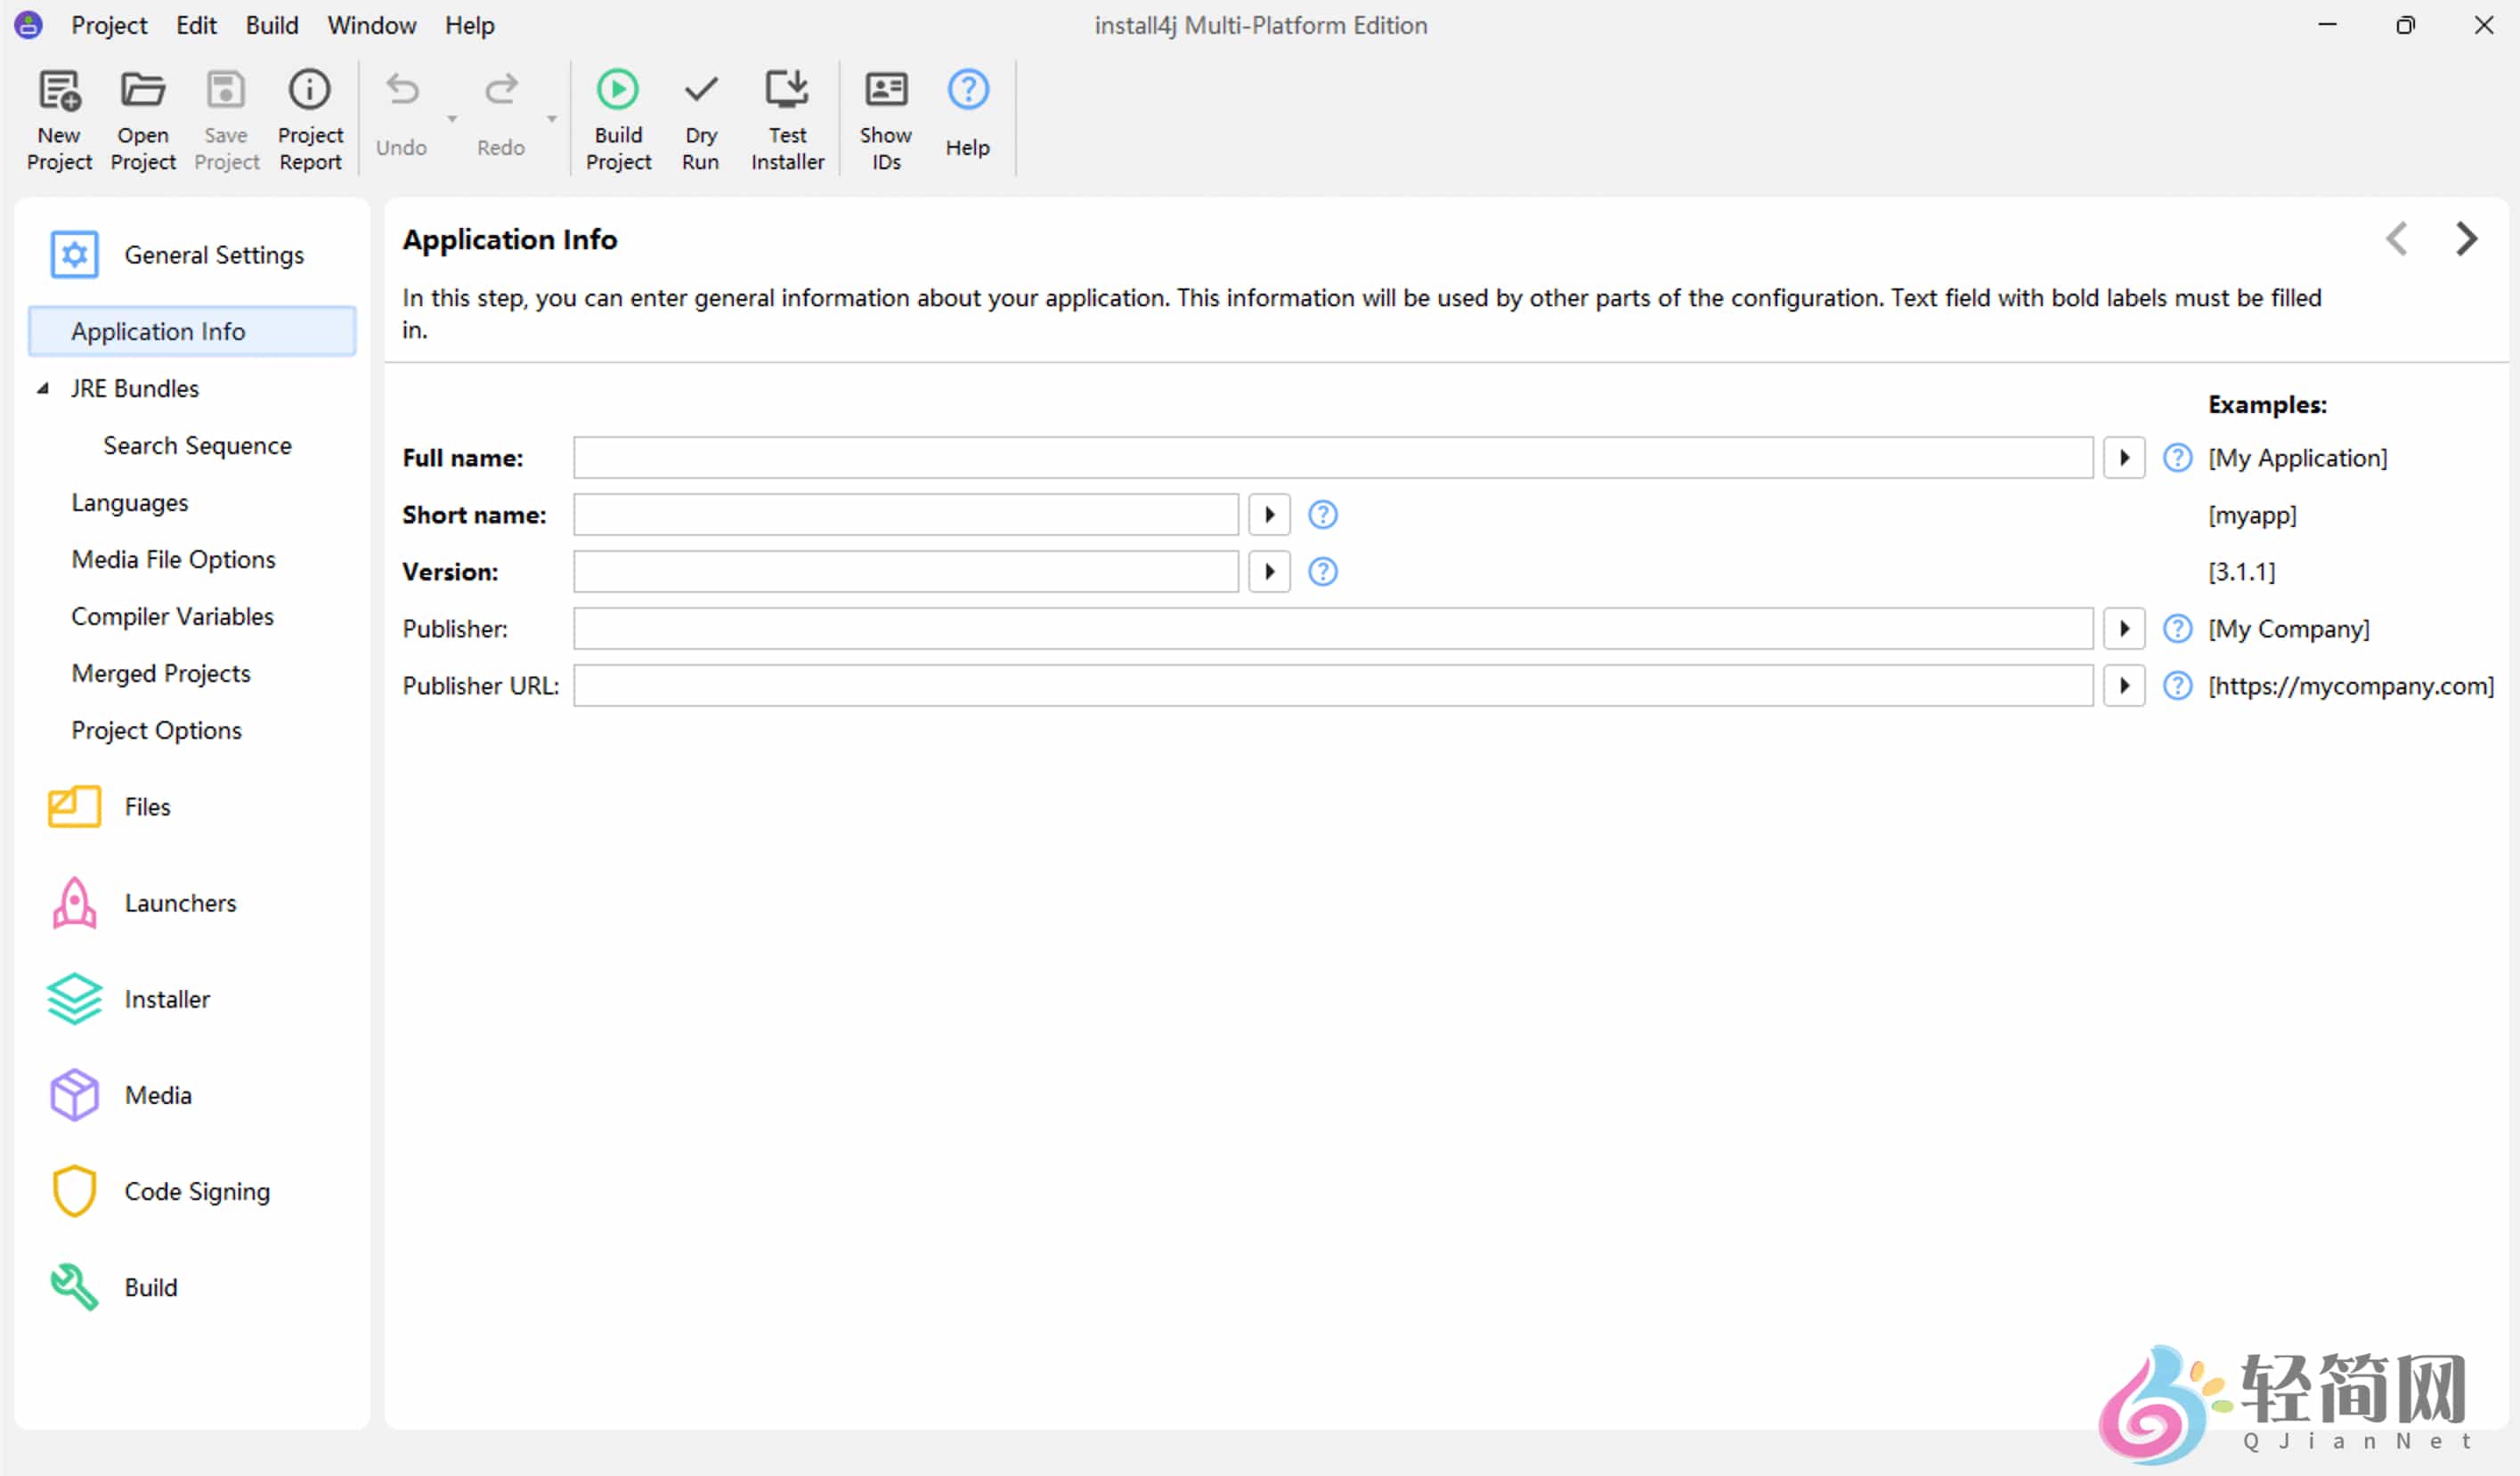Open the Window menu

click(371, 25)
